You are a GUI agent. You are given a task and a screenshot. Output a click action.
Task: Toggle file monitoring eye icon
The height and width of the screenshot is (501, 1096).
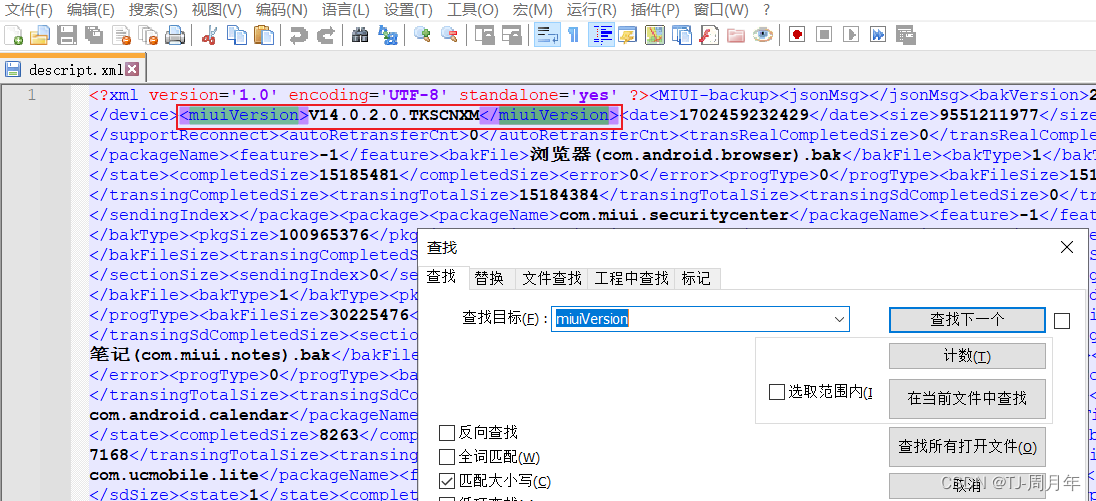click(x=763, y=34)
